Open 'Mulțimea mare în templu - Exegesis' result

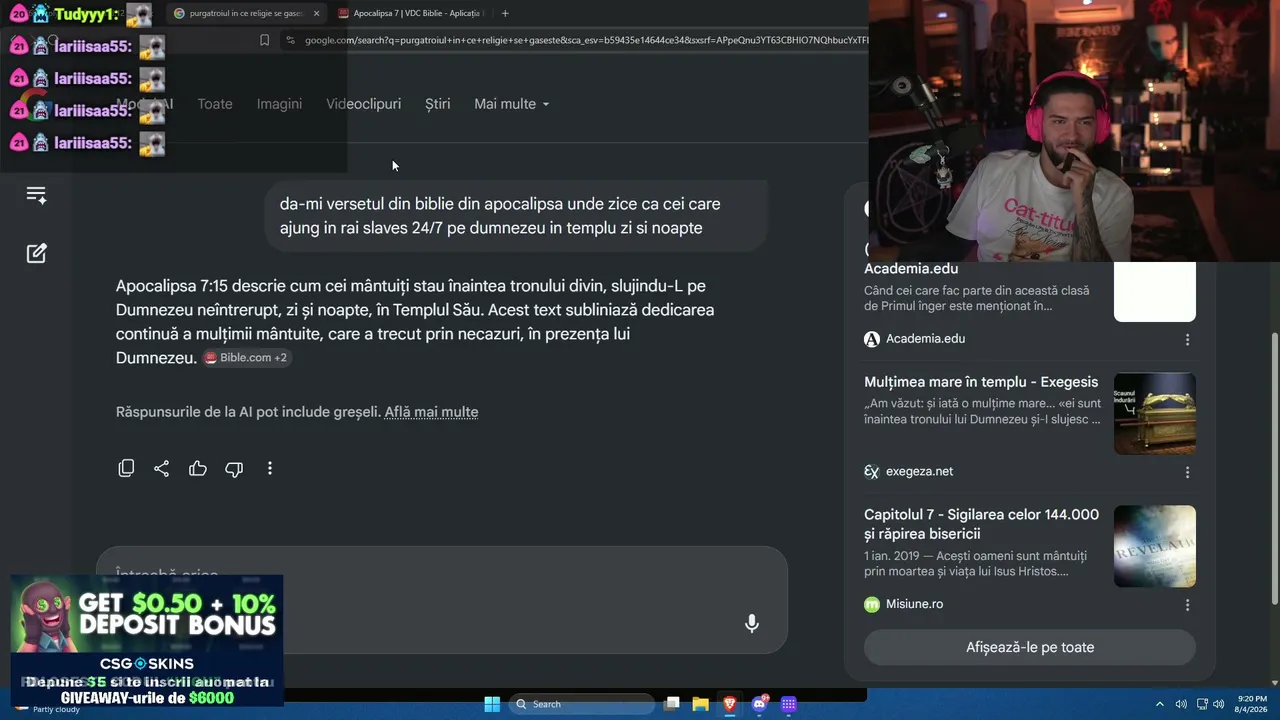[x=981, y=382]
